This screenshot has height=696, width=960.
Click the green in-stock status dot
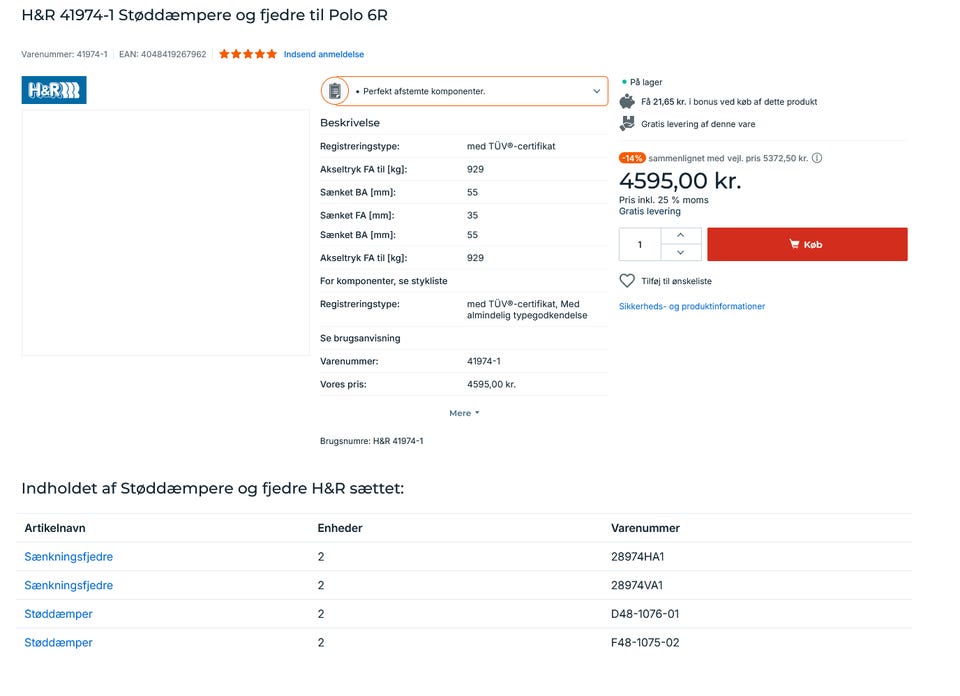pos(624,82)
